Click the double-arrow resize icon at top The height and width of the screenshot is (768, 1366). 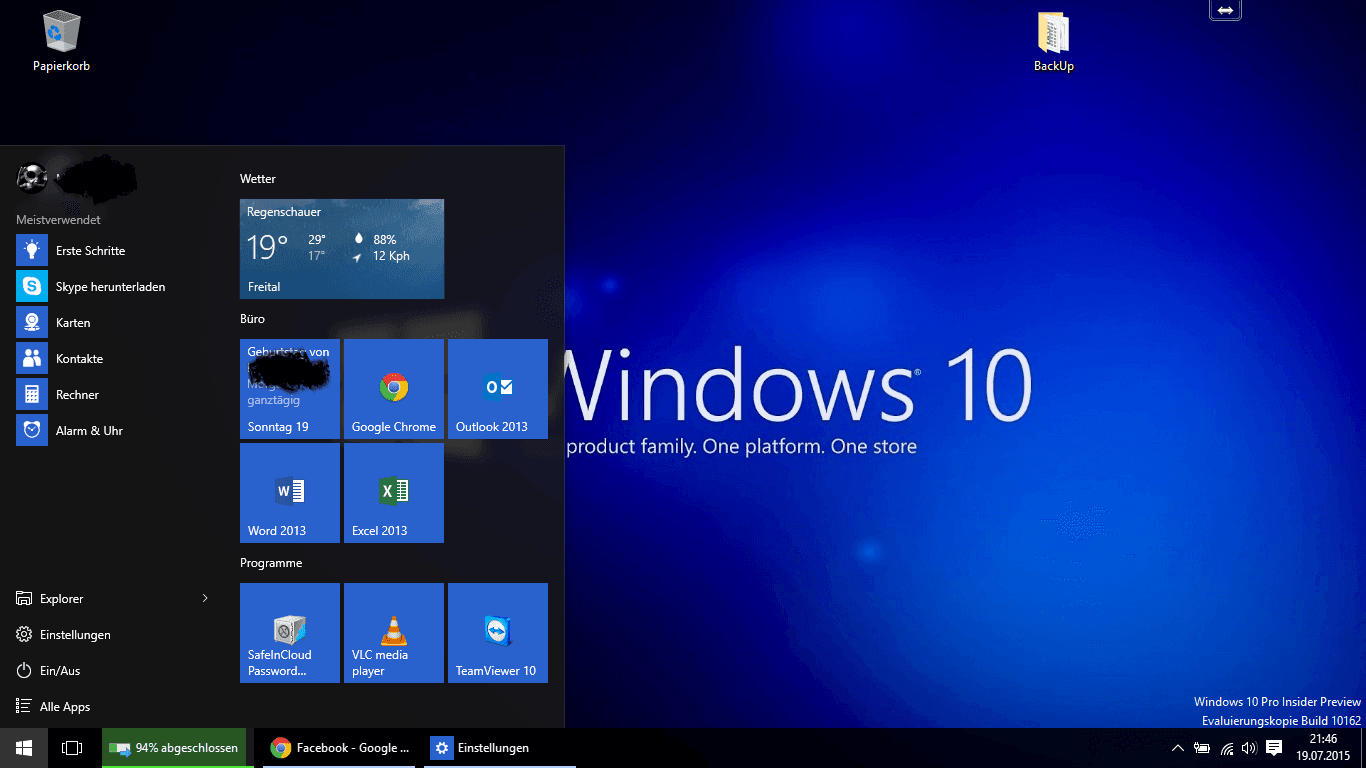click(x=1225, y=10)
